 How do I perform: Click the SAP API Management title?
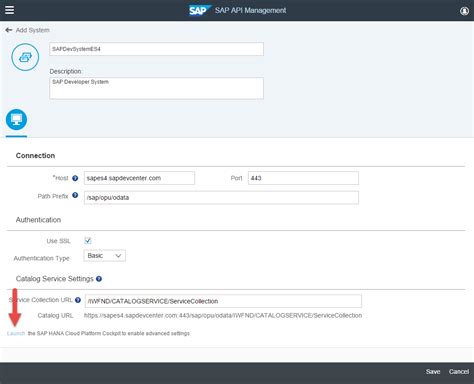[x=250, y=10]
